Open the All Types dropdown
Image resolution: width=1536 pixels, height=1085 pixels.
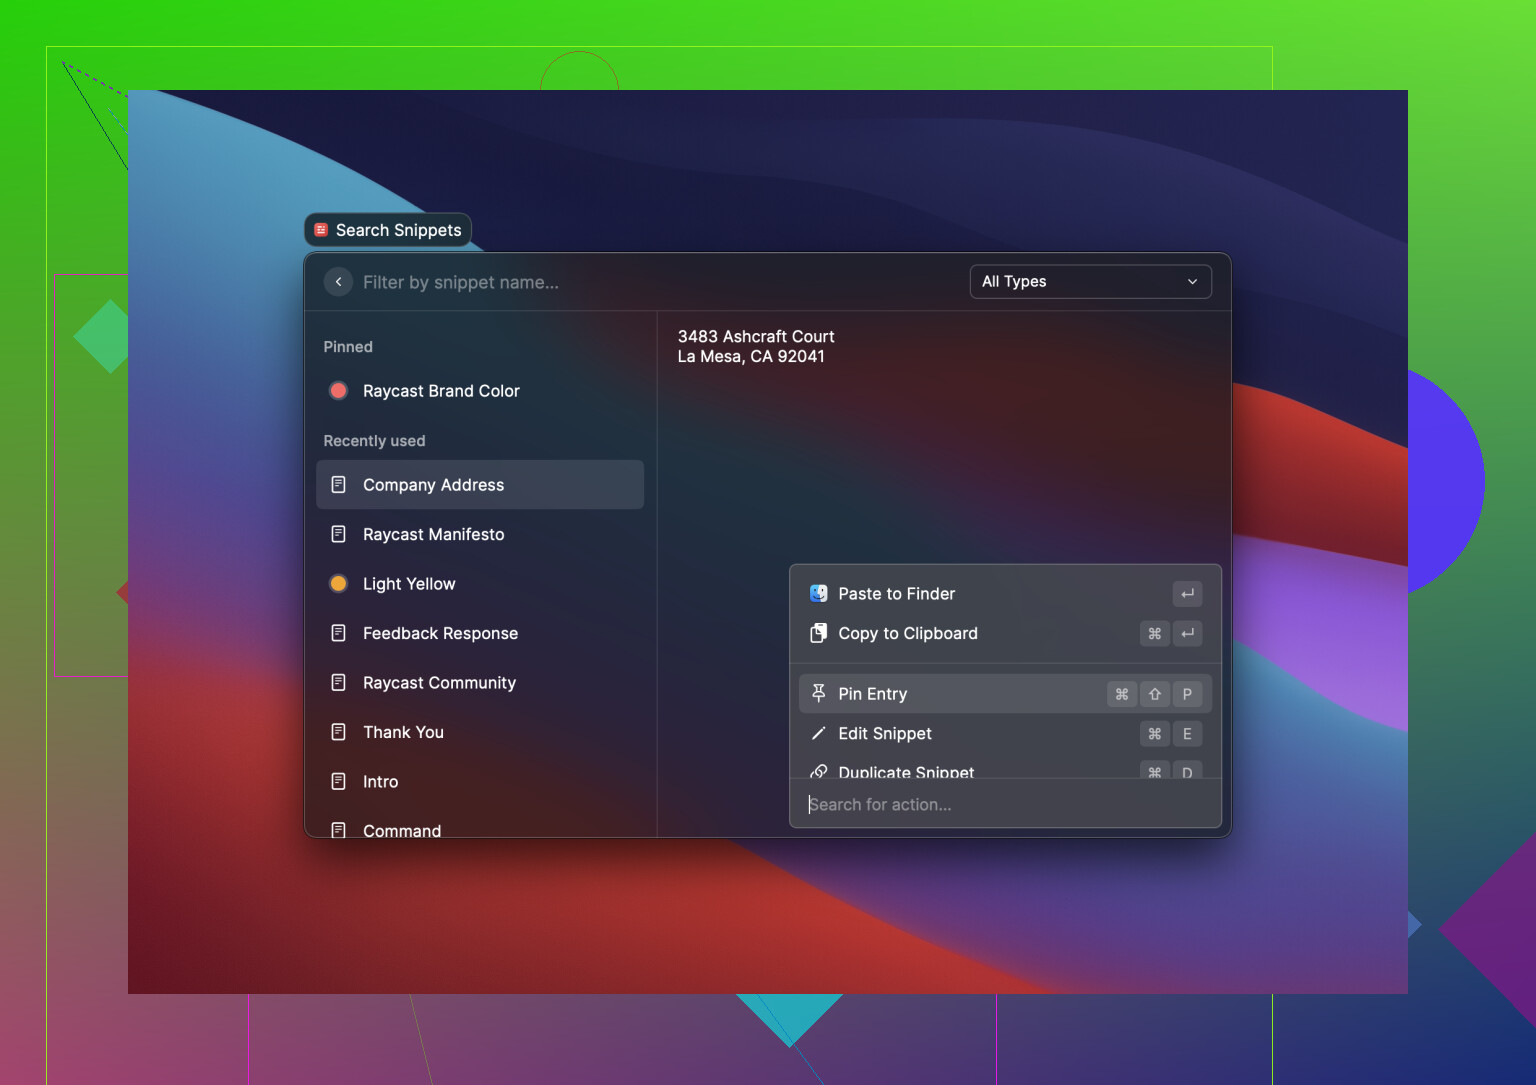(1089, 282)
